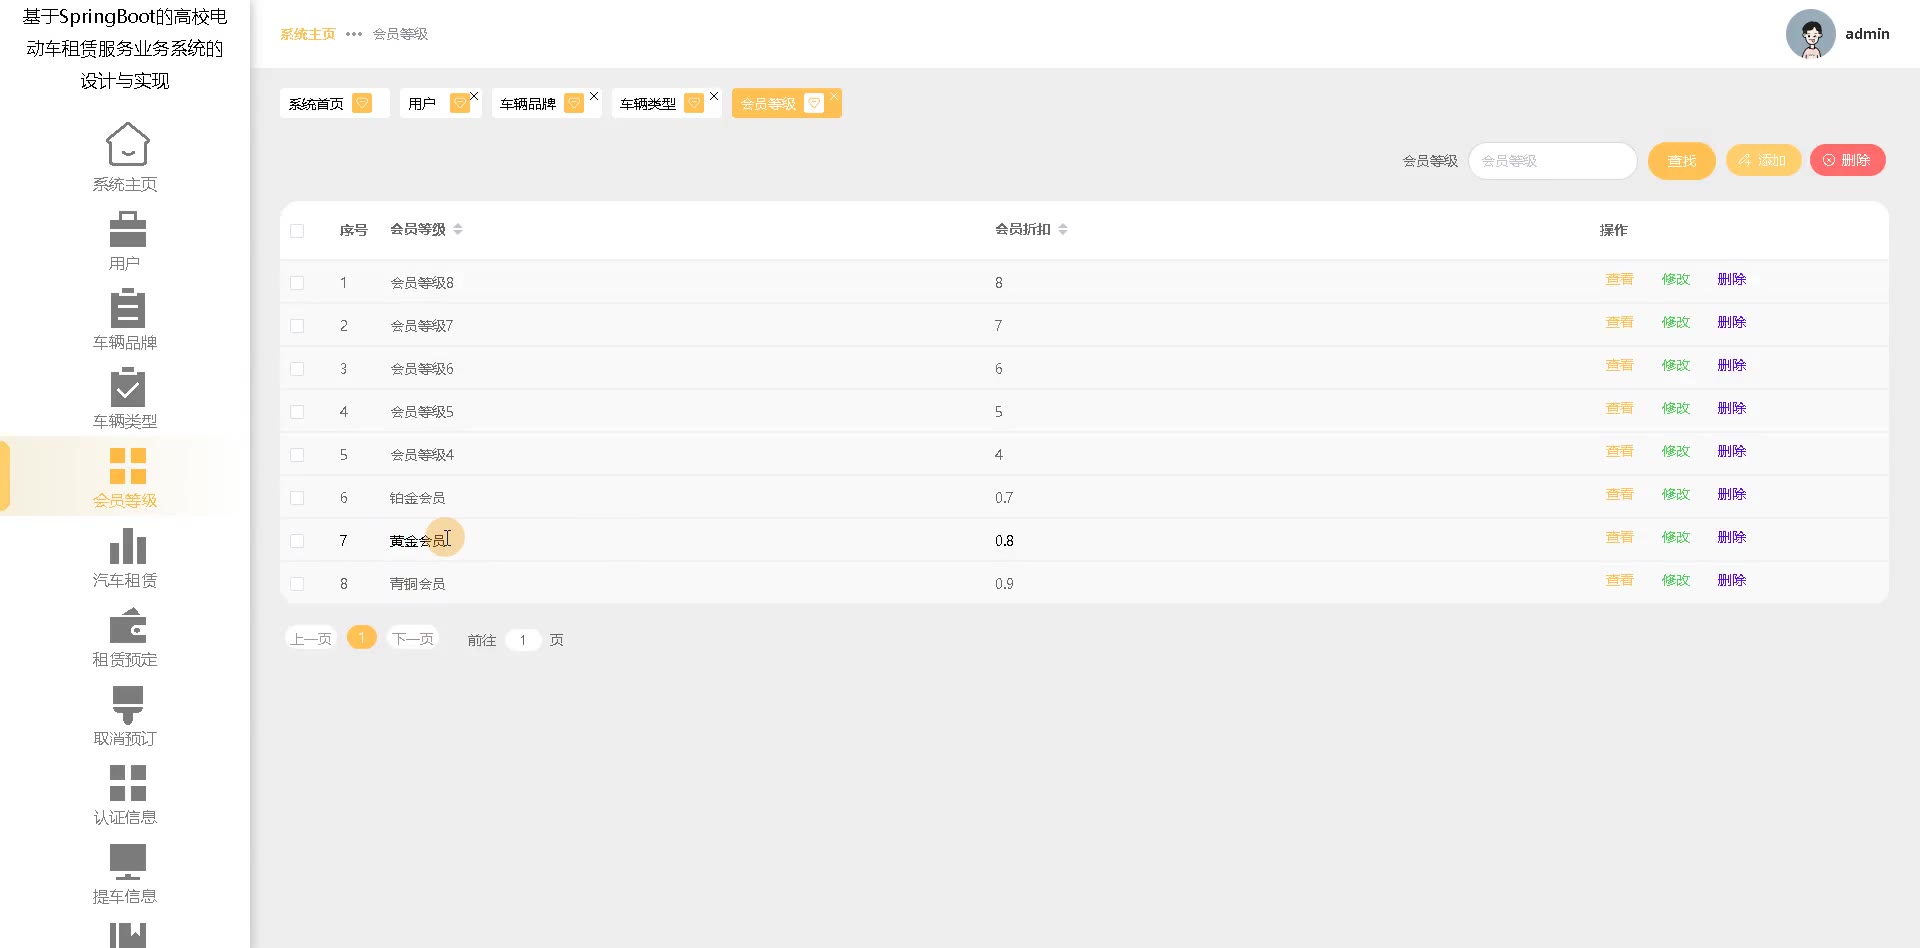Image resolution: width=1920 pixels, height=948 pixels.
Task: Check the row for 会员等级7
Action: 297,326
